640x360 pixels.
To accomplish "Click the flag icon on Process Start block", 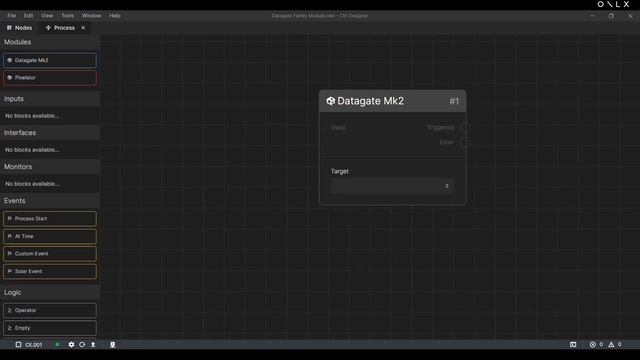I will pyautogui.click(x=9, y=218).
